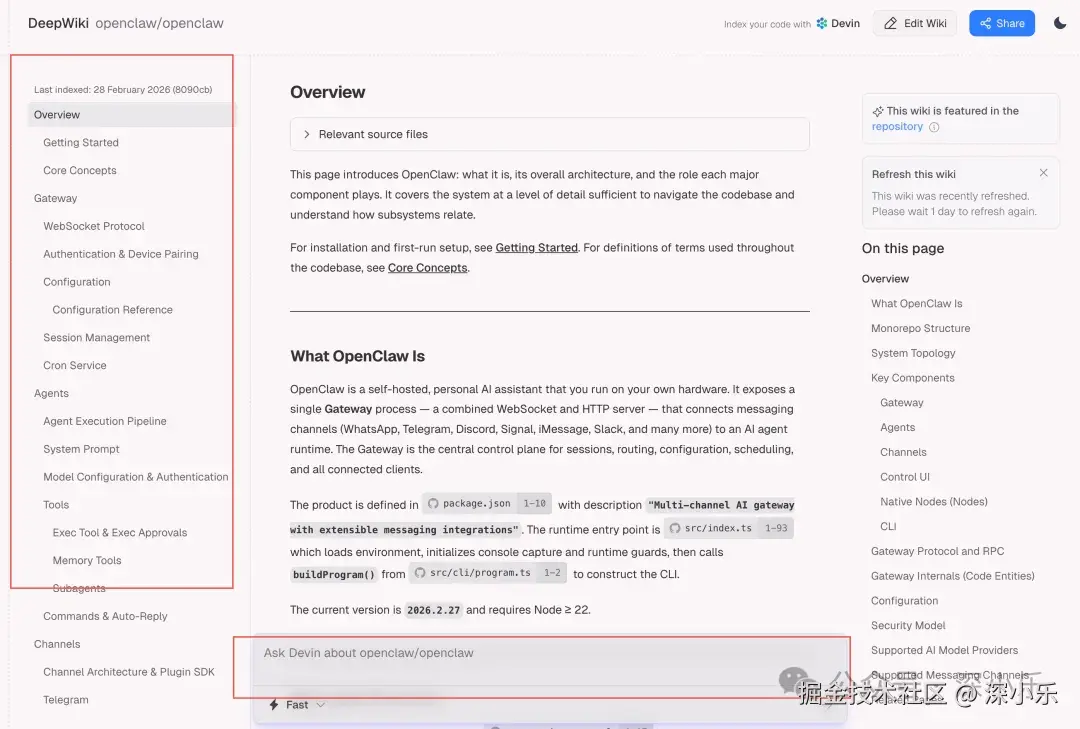Image resolution: width=1080 pixels, height=729 pixels.
Task: Jump to CLI anchor
Action: (888, 526)
